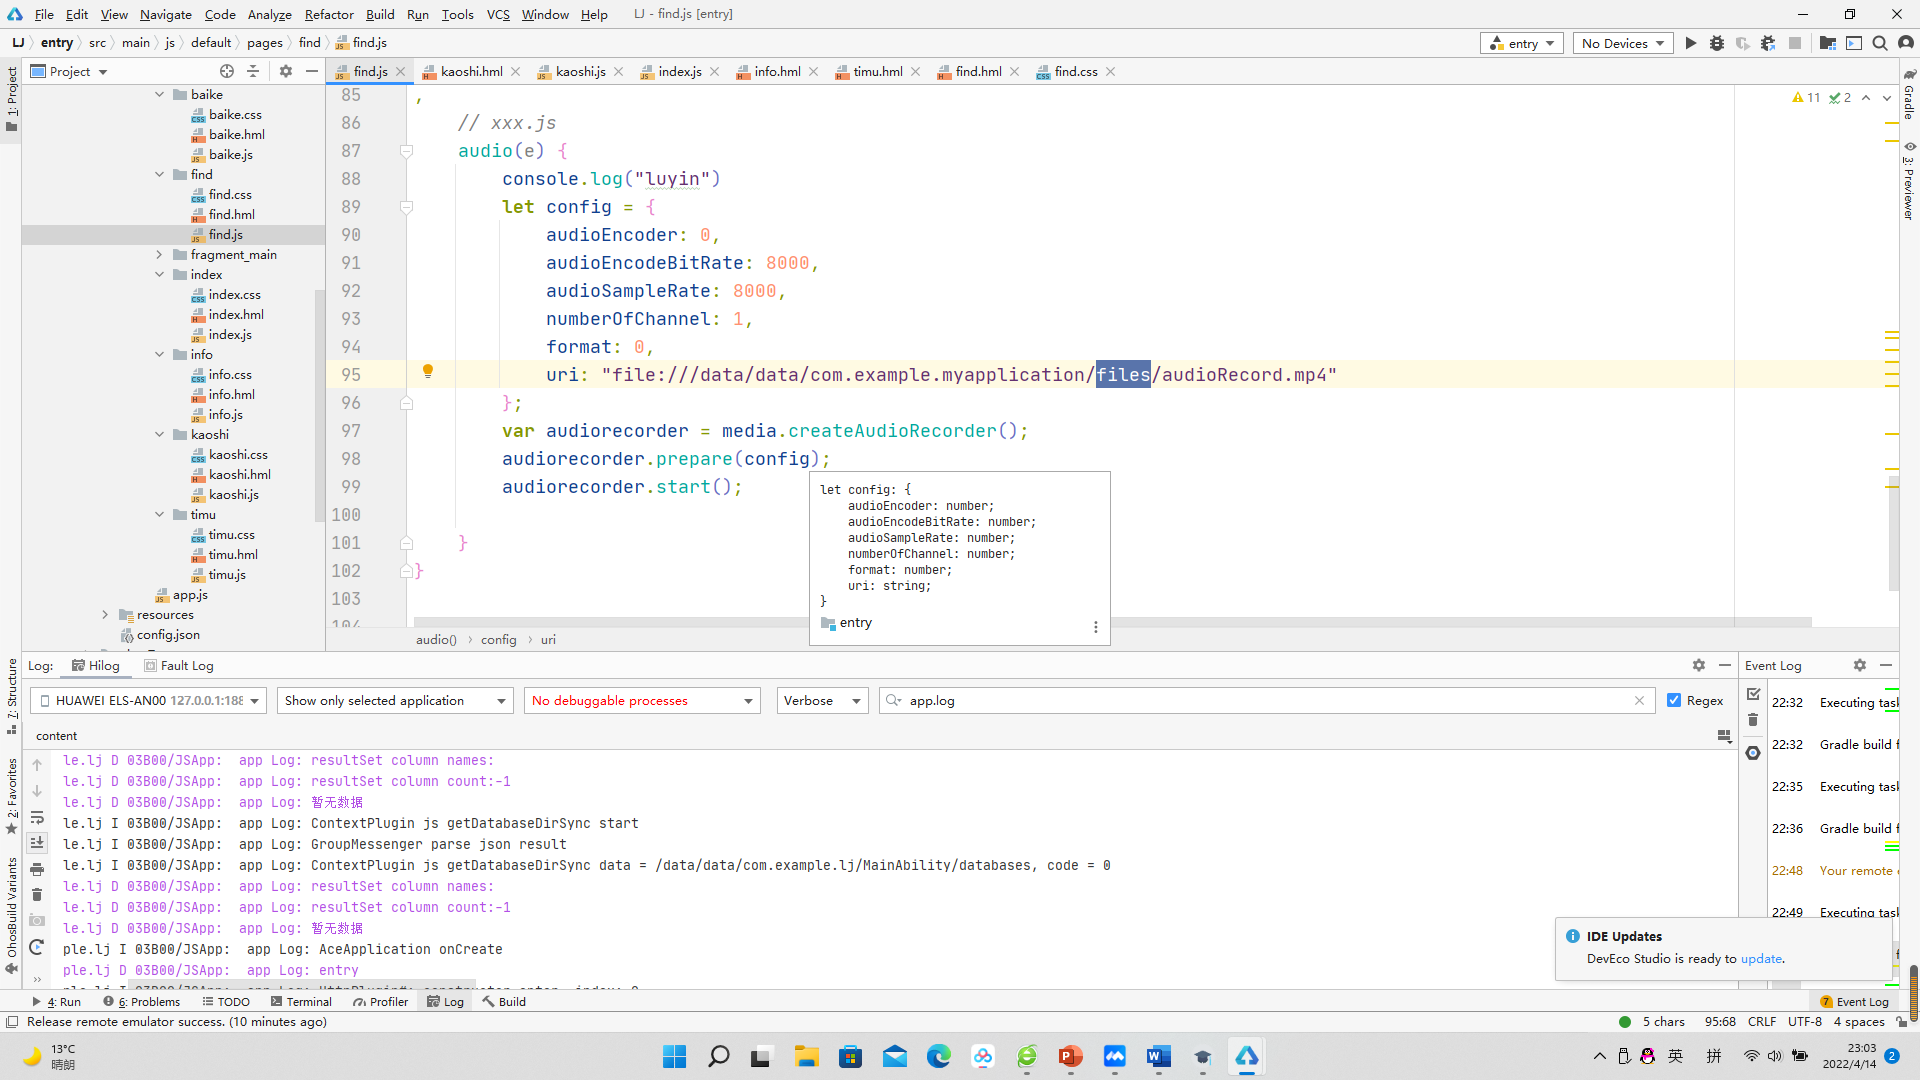
Task: Run the entry configuration with the play icon
Action: (1691, 43)
